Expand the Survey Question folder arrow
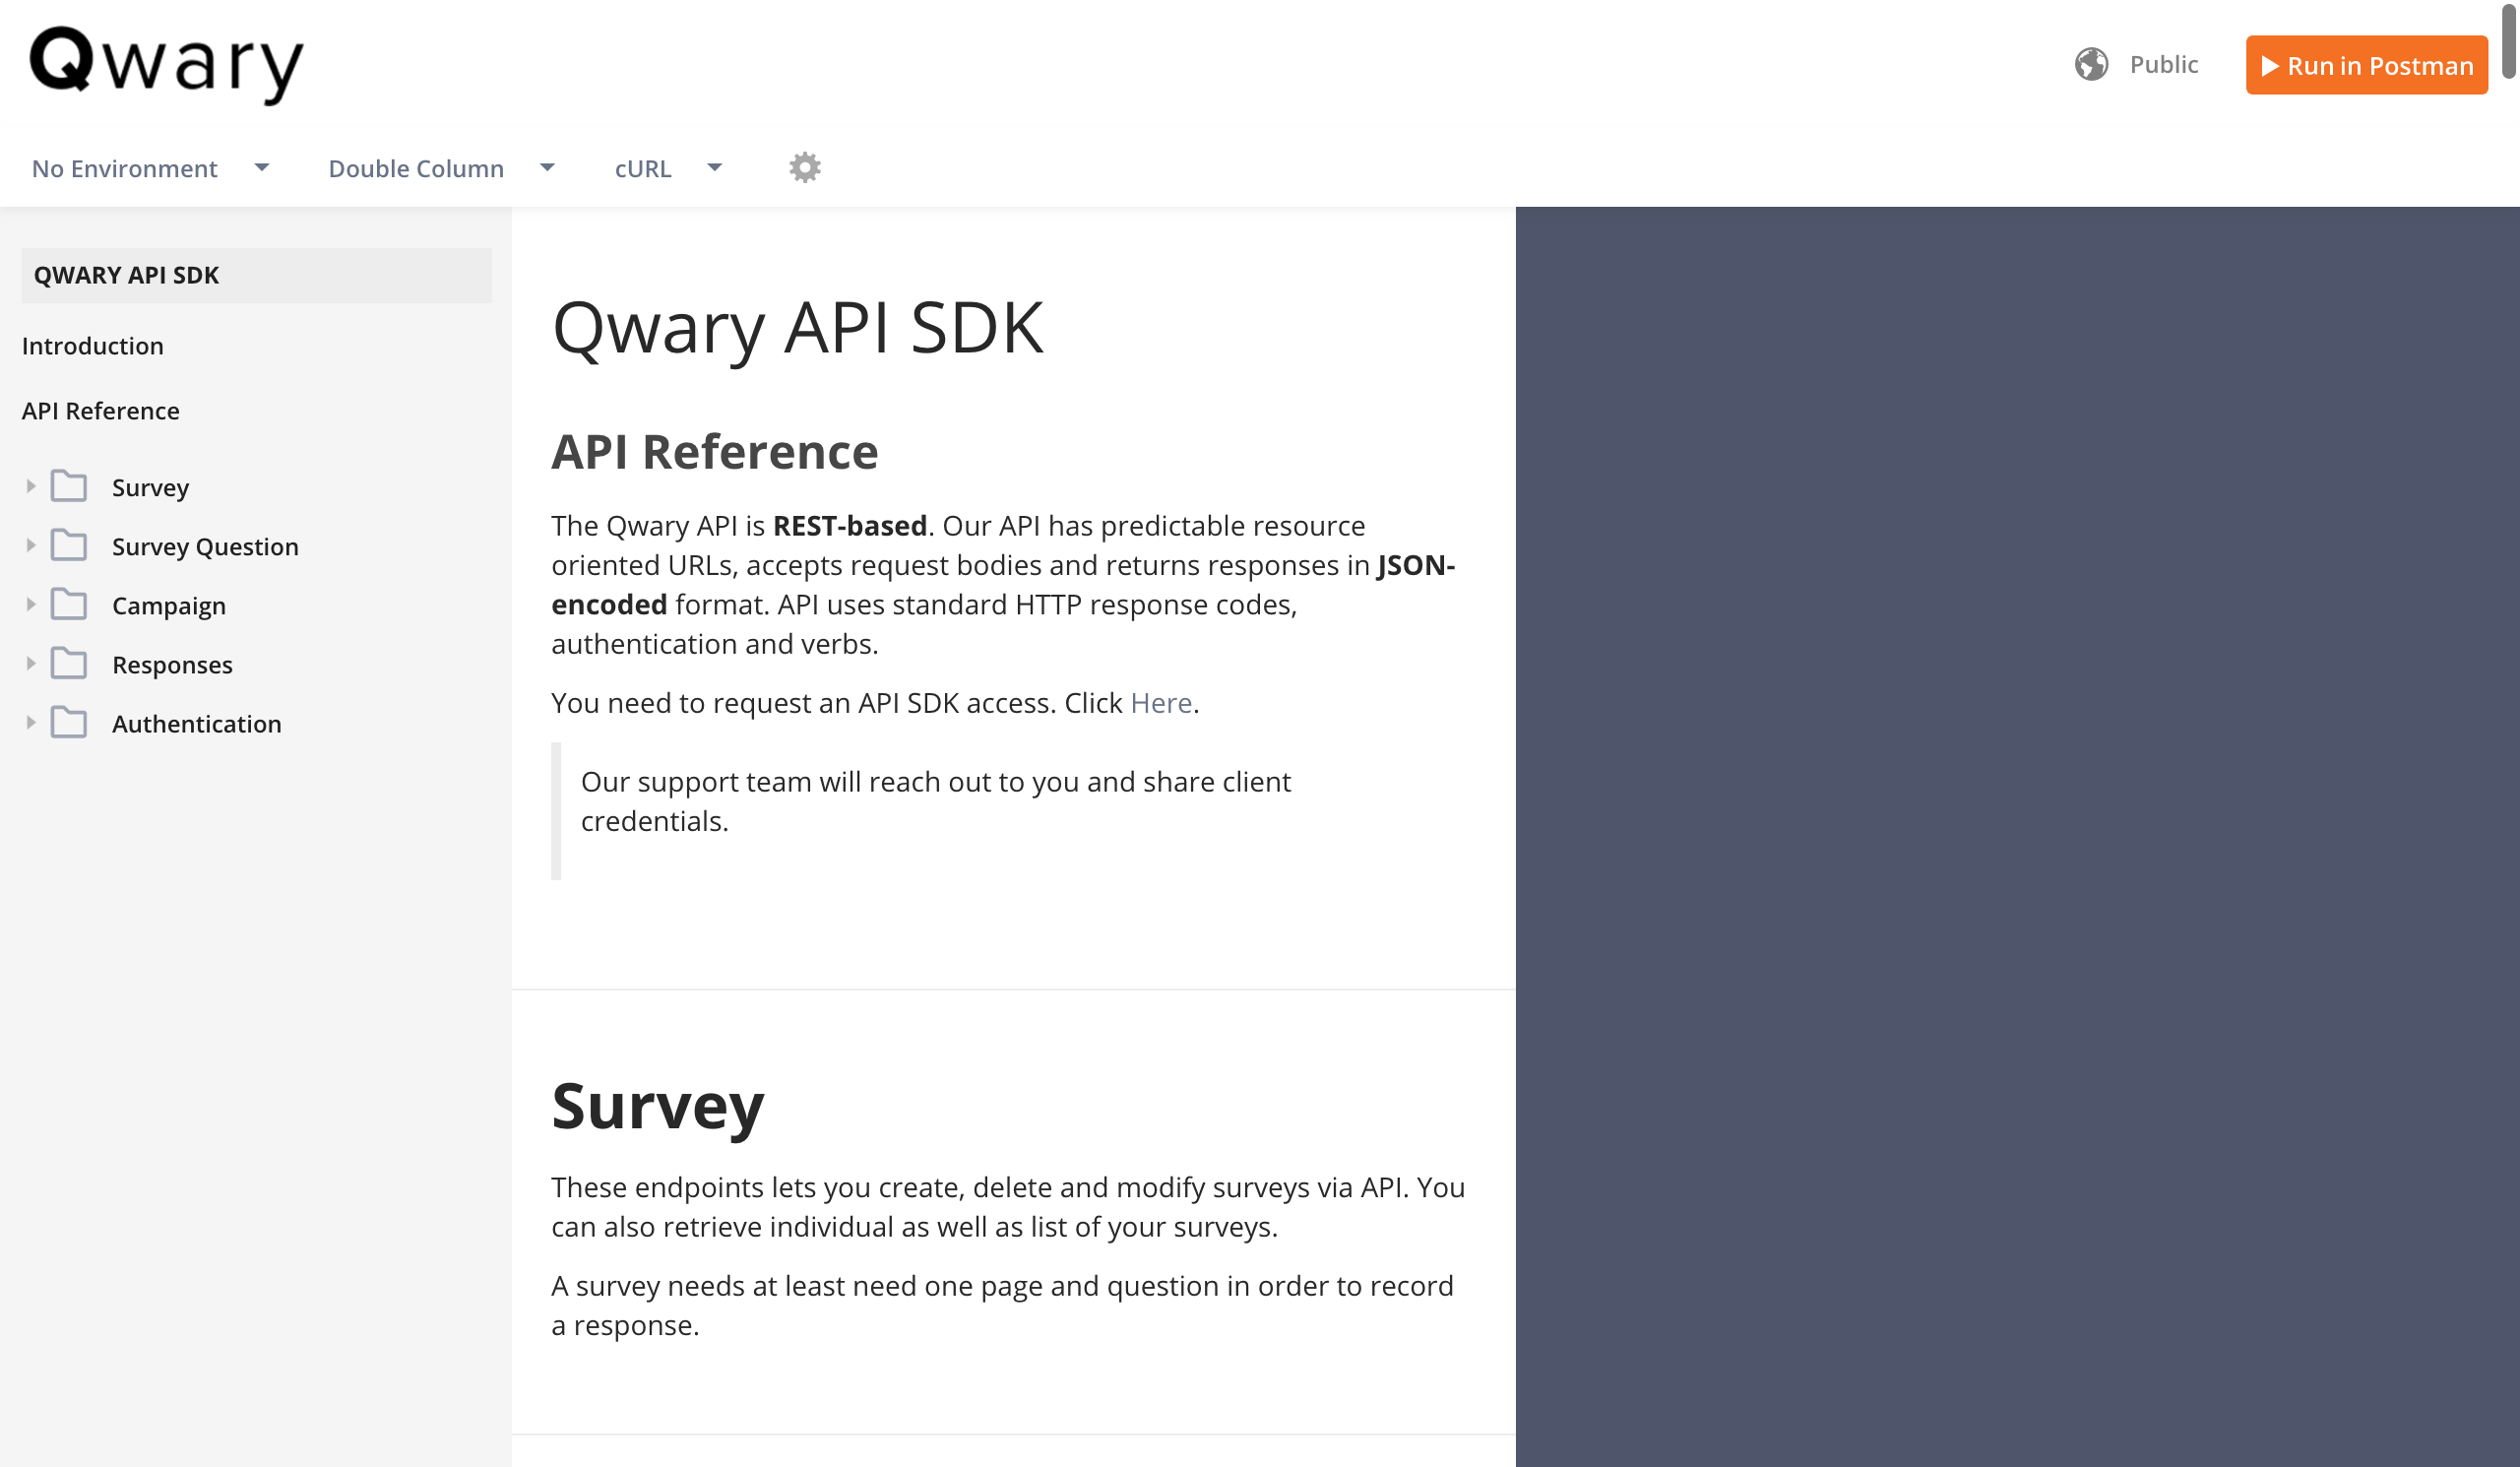Viewport: 2520px width, 1467px height. 31,546
